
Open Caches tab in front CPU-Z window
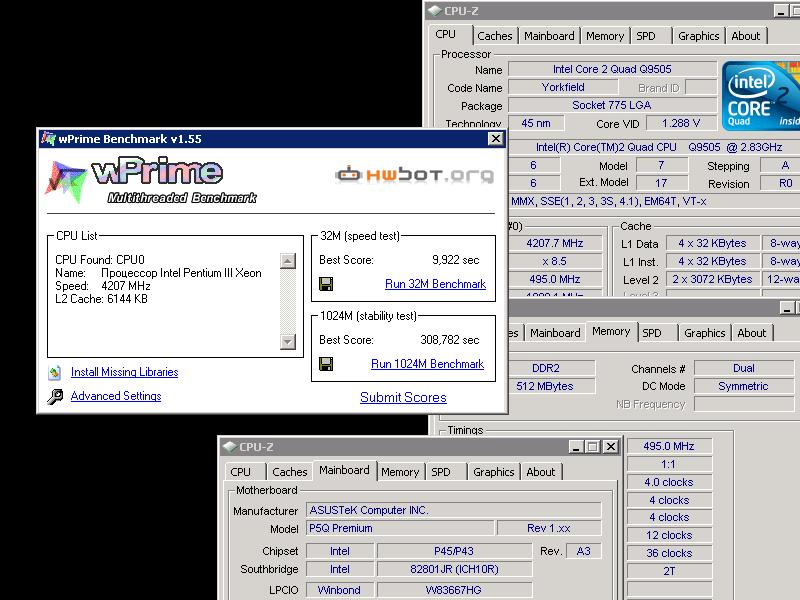(x=290, y=472)
